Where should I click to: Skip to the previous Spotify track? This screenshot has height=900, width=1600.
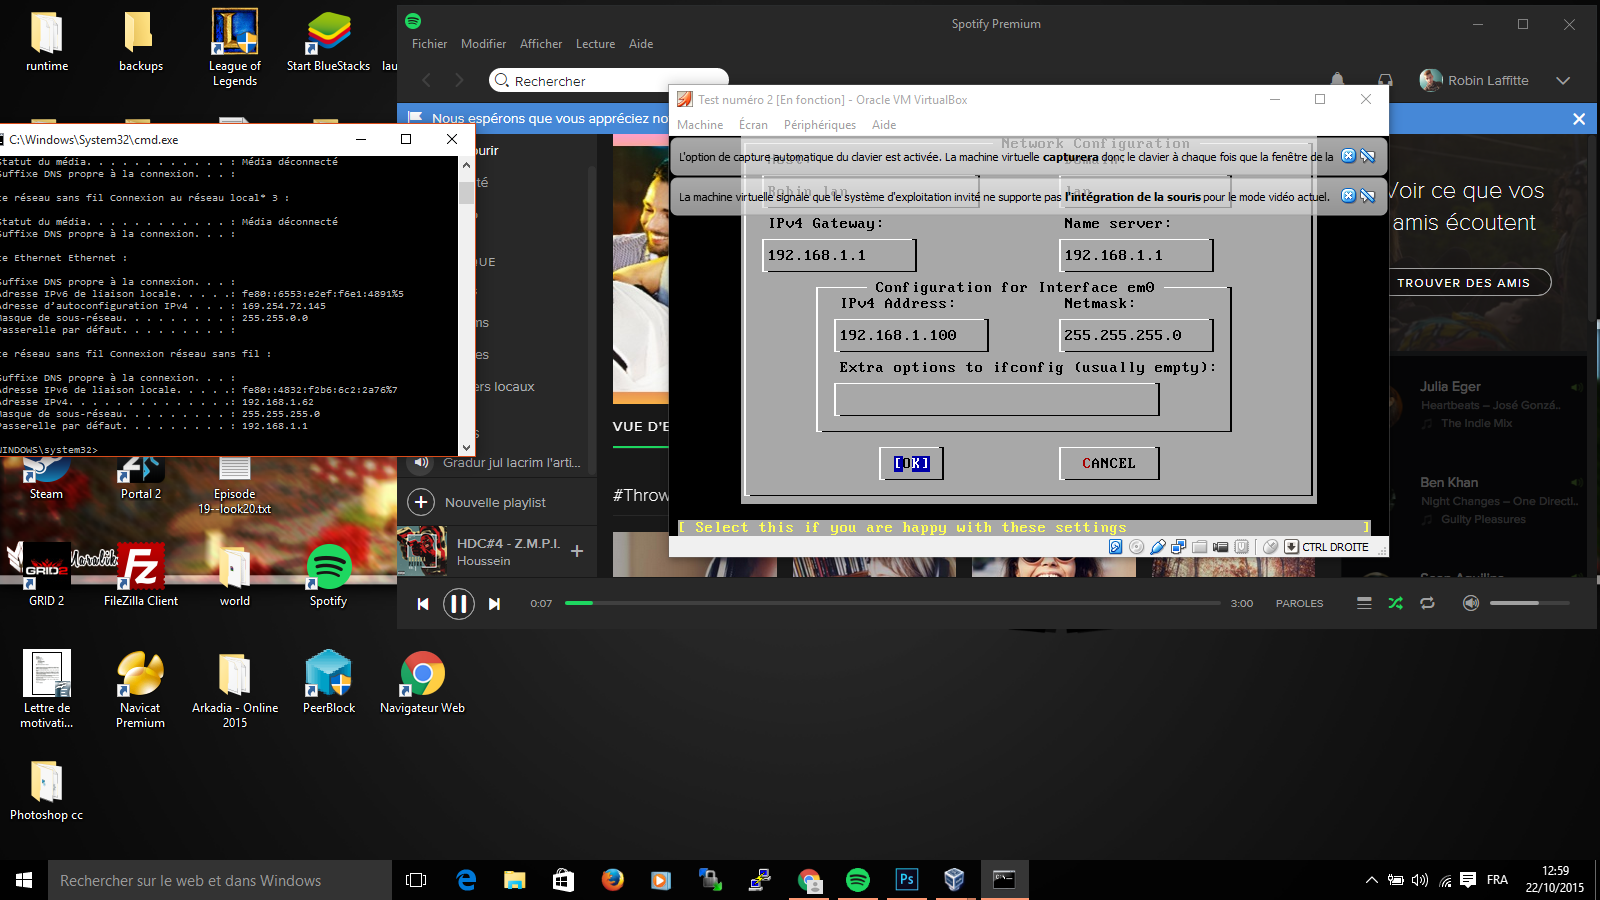tap(423, 604)
